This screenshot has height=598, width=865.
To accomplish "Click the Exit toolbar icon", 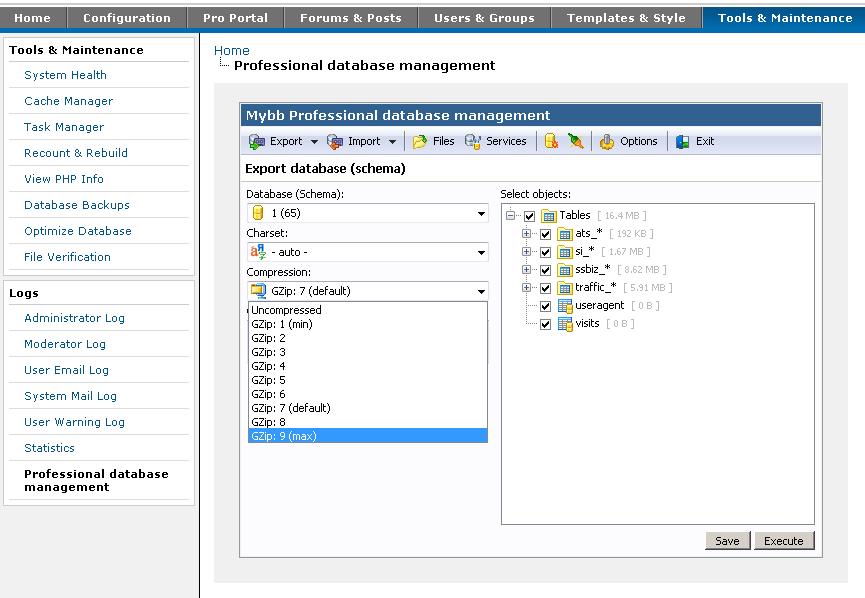I will tap(683, 142).
